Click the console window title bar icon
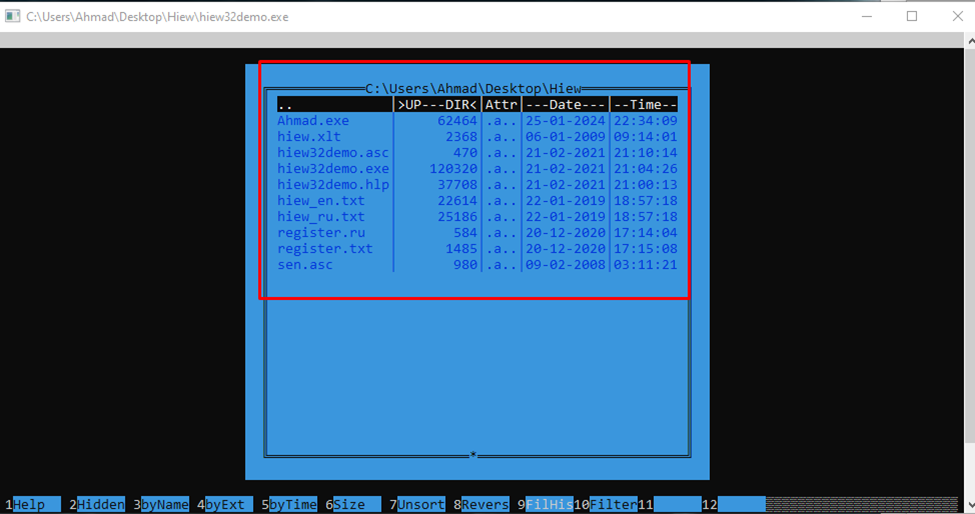The height and width of the screenshot is (514, 975). [12, 16]
